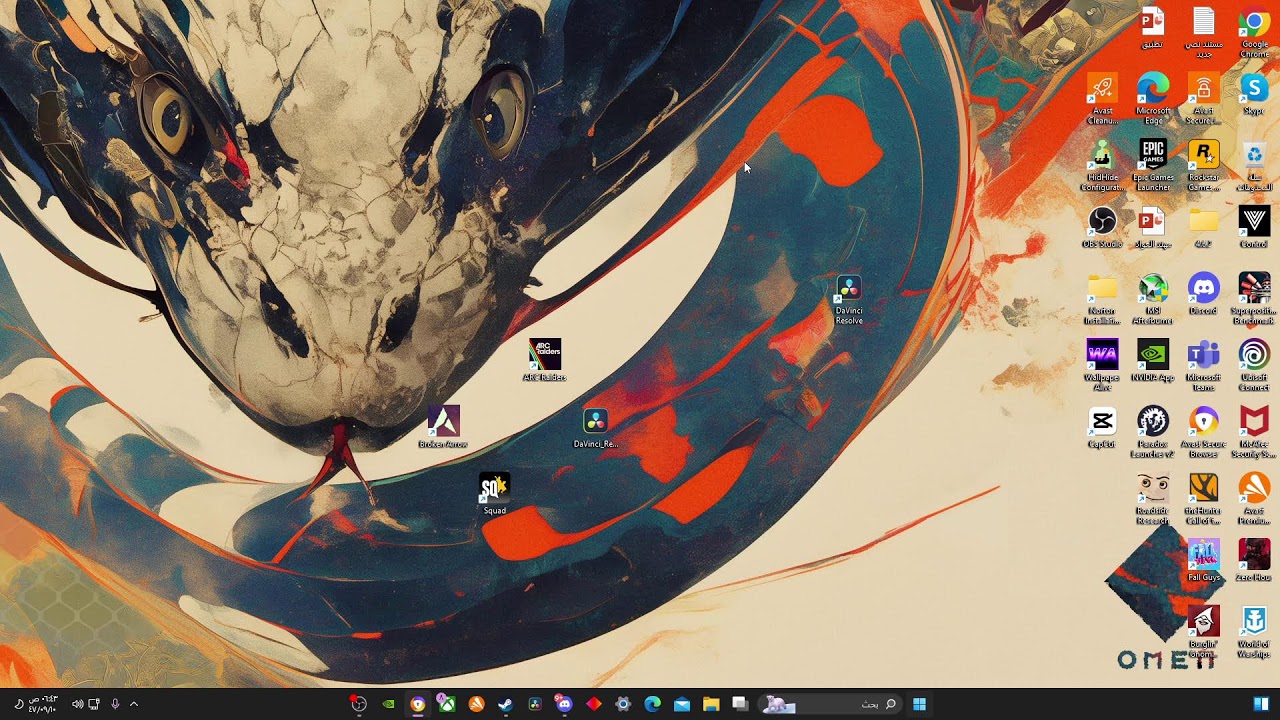Open Task View from the taskbar

740,704
